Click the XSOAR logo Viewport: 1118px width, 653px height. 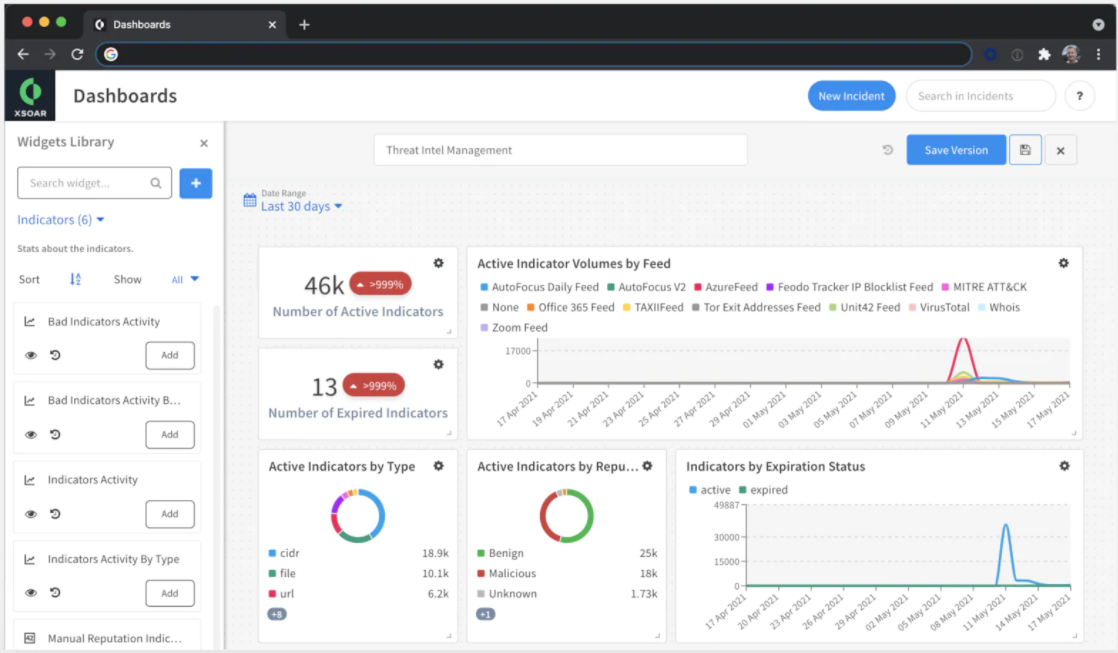point(30,96)
